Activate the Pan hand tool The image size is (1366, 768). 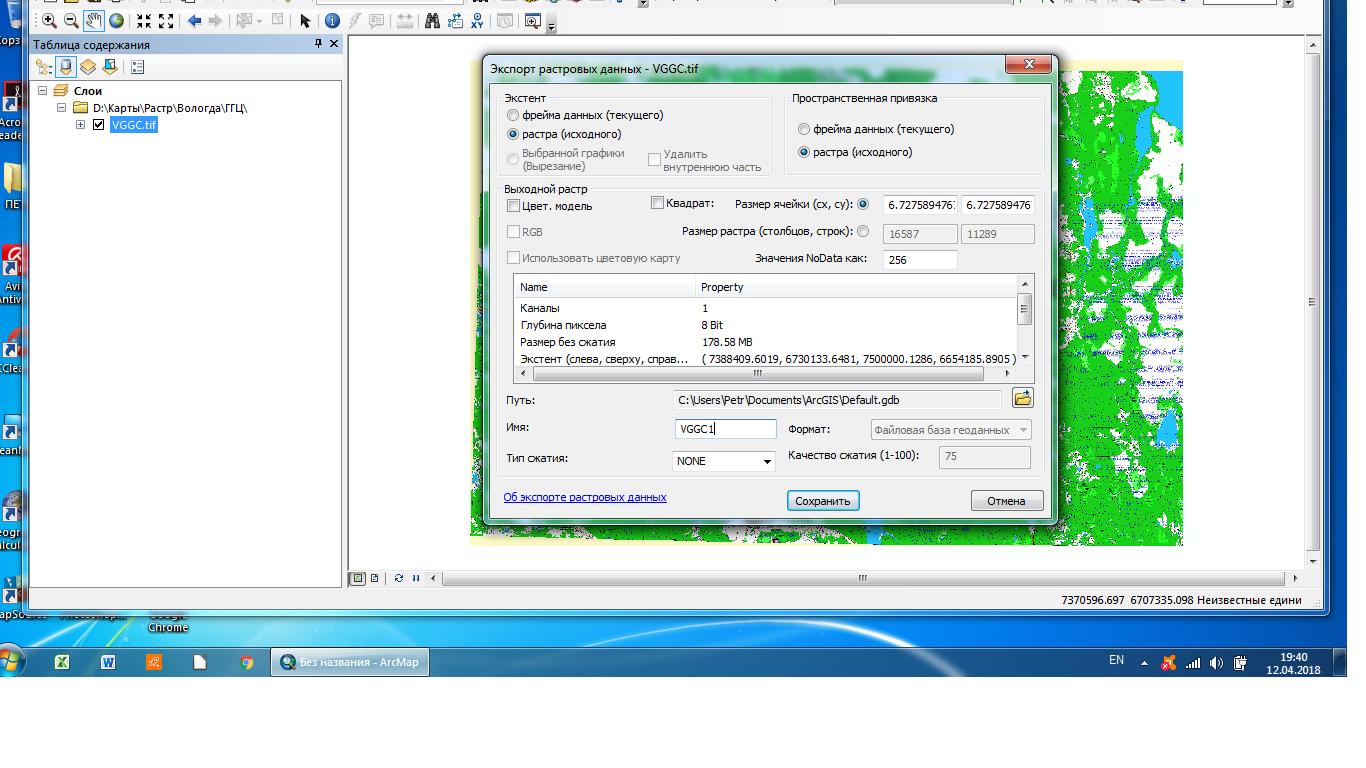click(94, 20)
